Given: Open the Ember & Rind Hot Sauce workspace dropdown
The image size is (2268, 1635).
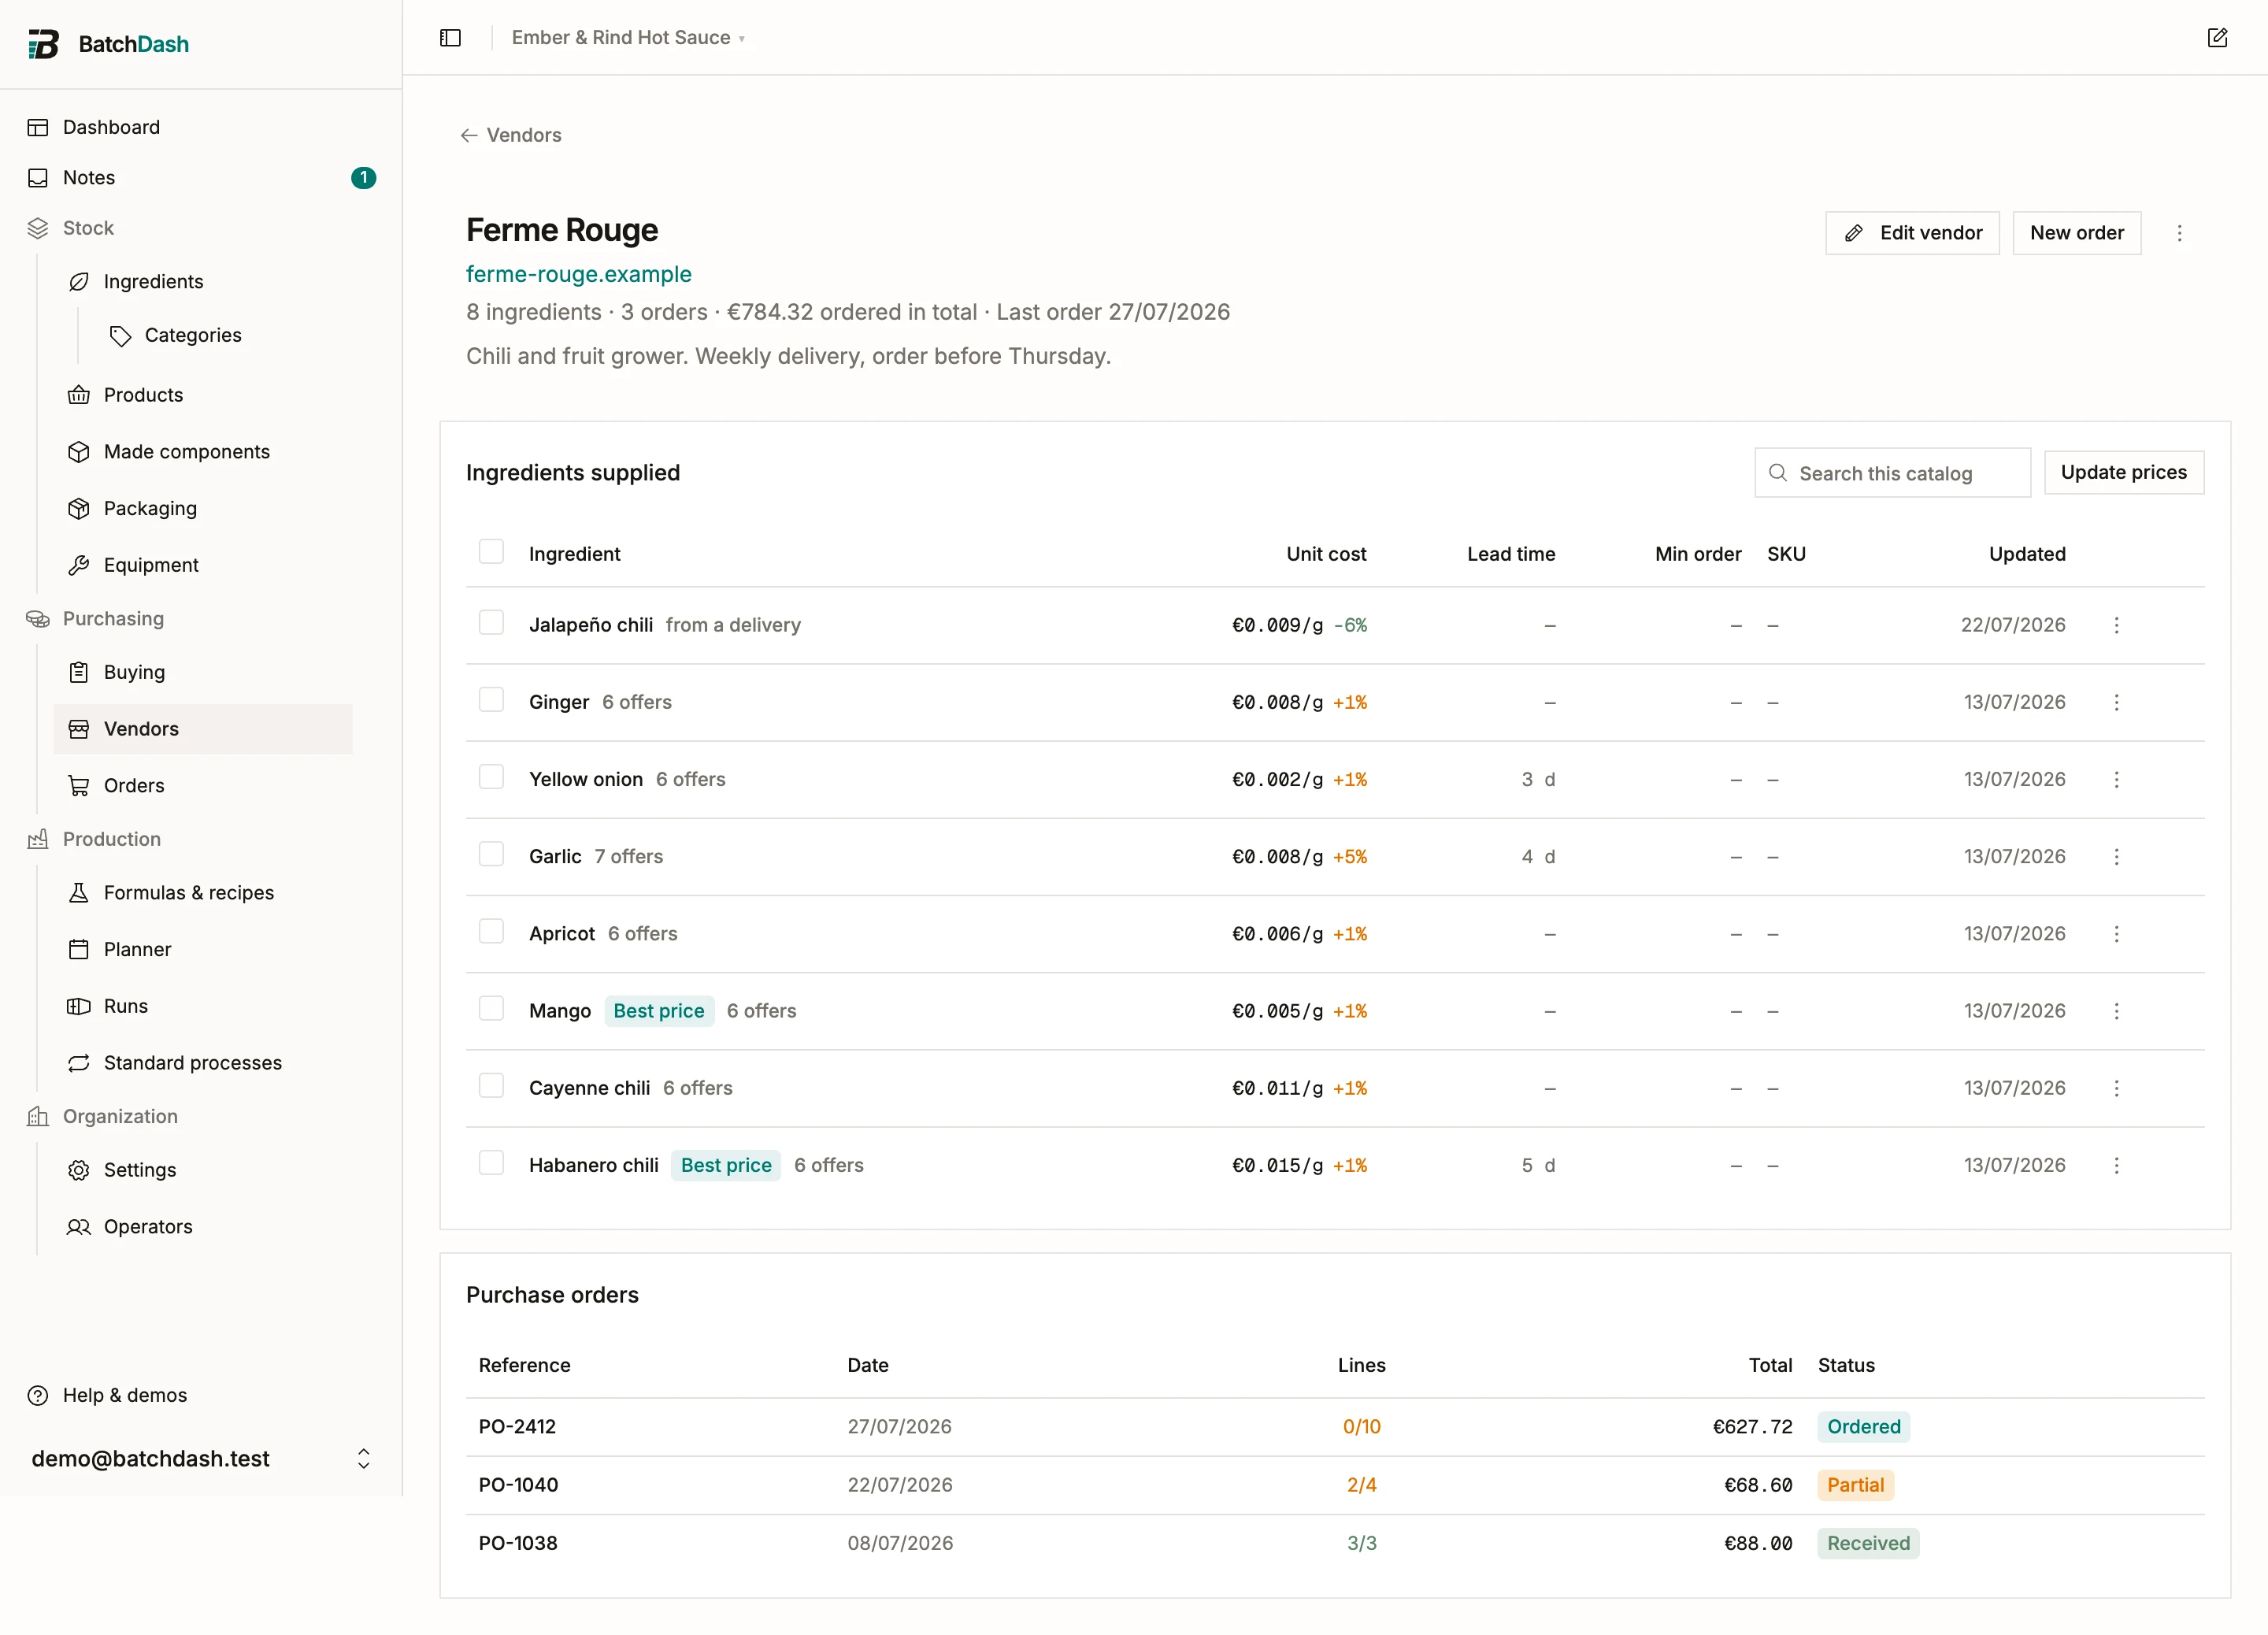Looking at the screenshot, I should click(628, 38).
